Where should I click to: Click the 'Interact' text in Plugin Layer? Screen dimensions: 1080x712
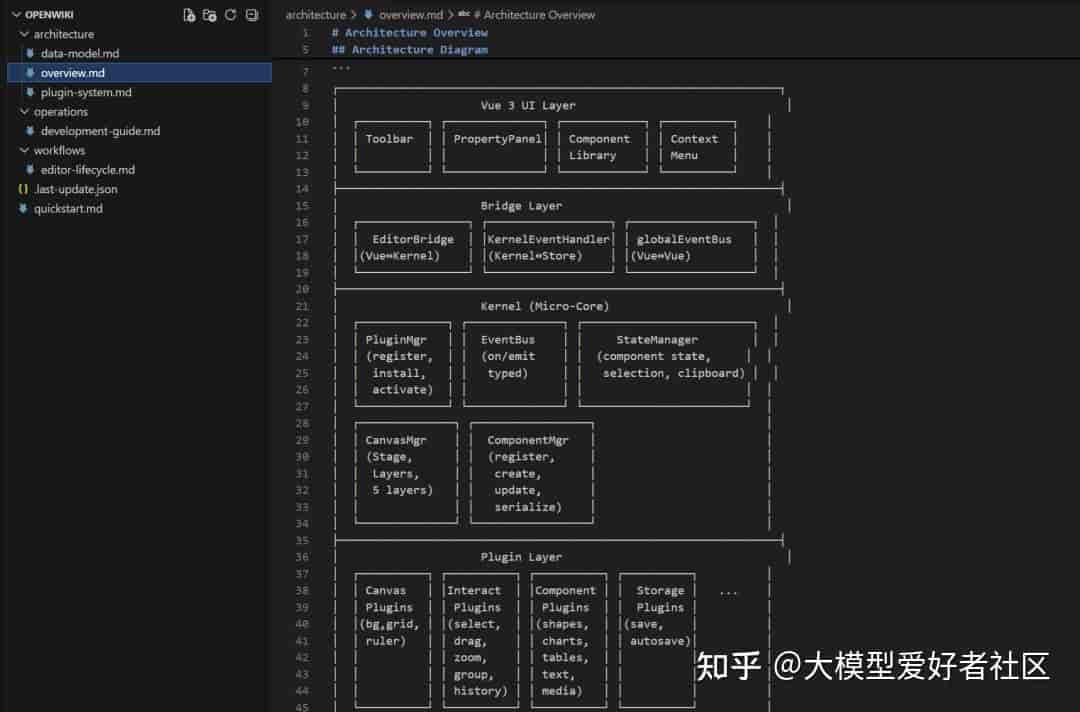pos(474,590)
